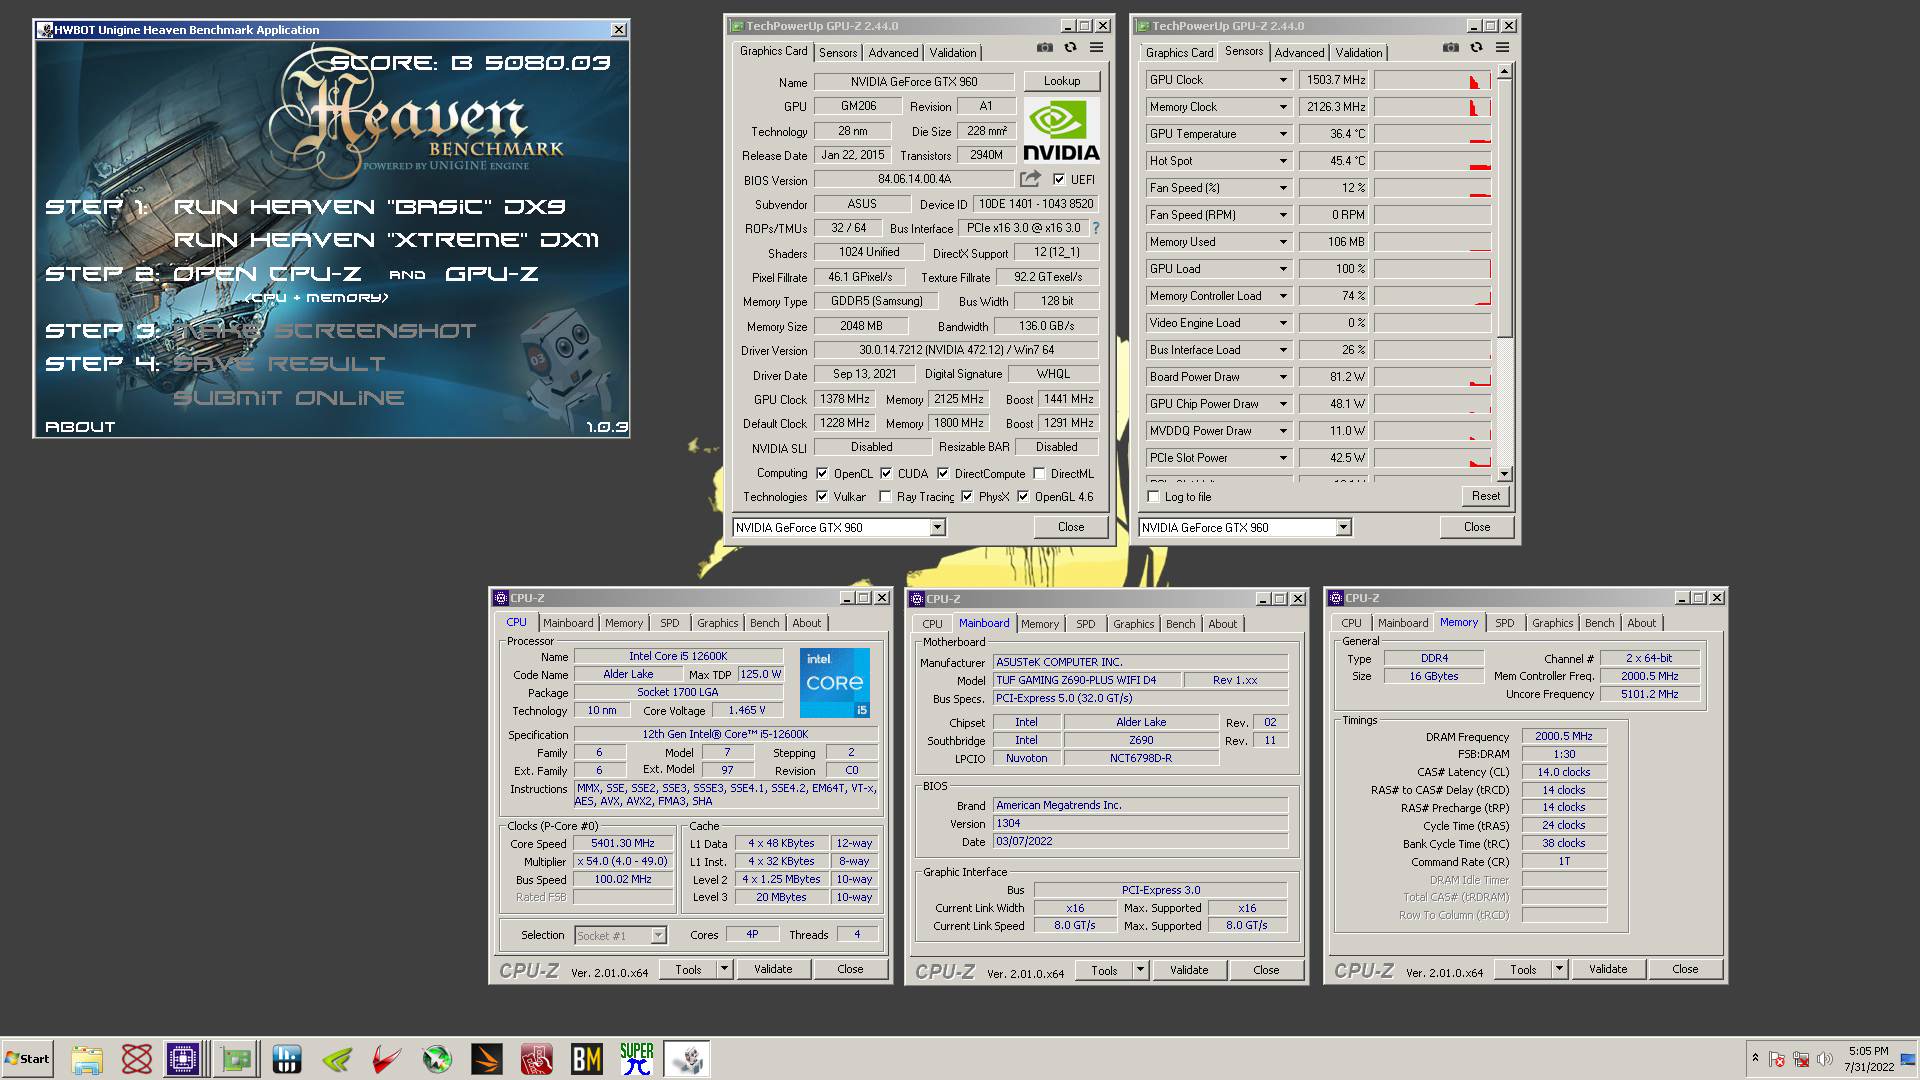Click the BIOS share/export arrow icon

click(x=1030, y=179)
